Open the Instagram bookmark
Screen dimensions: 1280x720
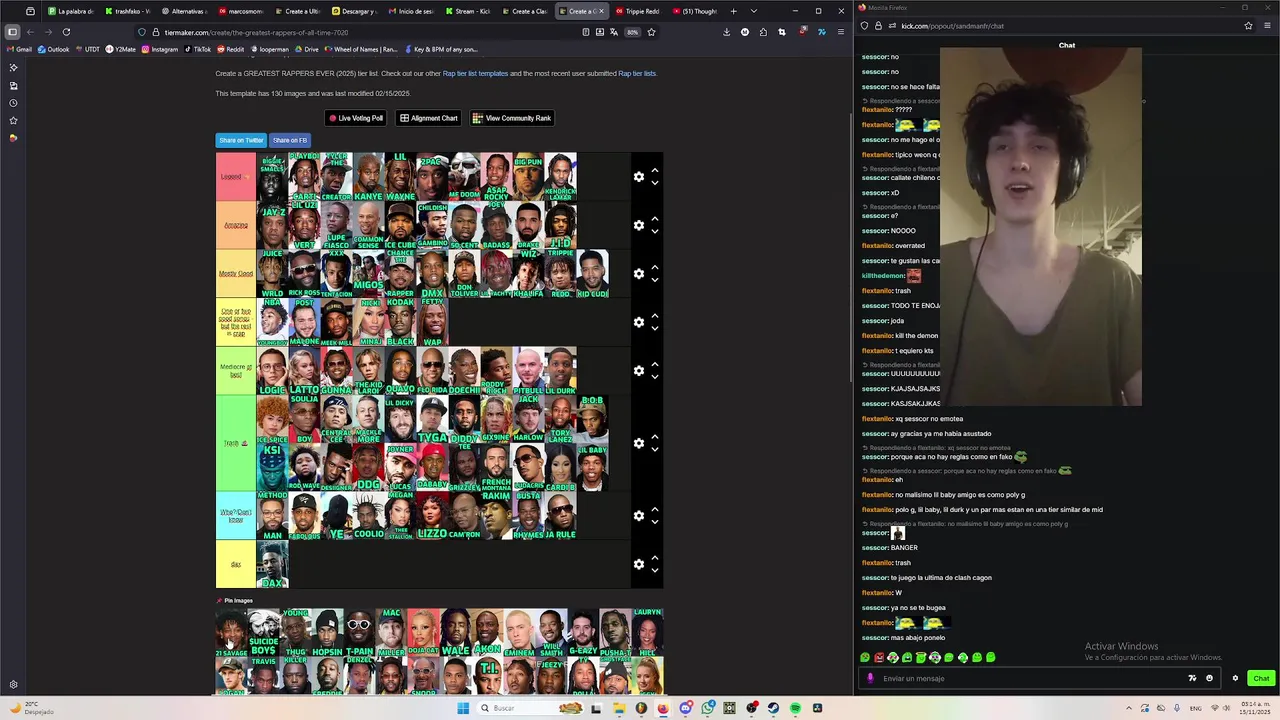[160, 49]
